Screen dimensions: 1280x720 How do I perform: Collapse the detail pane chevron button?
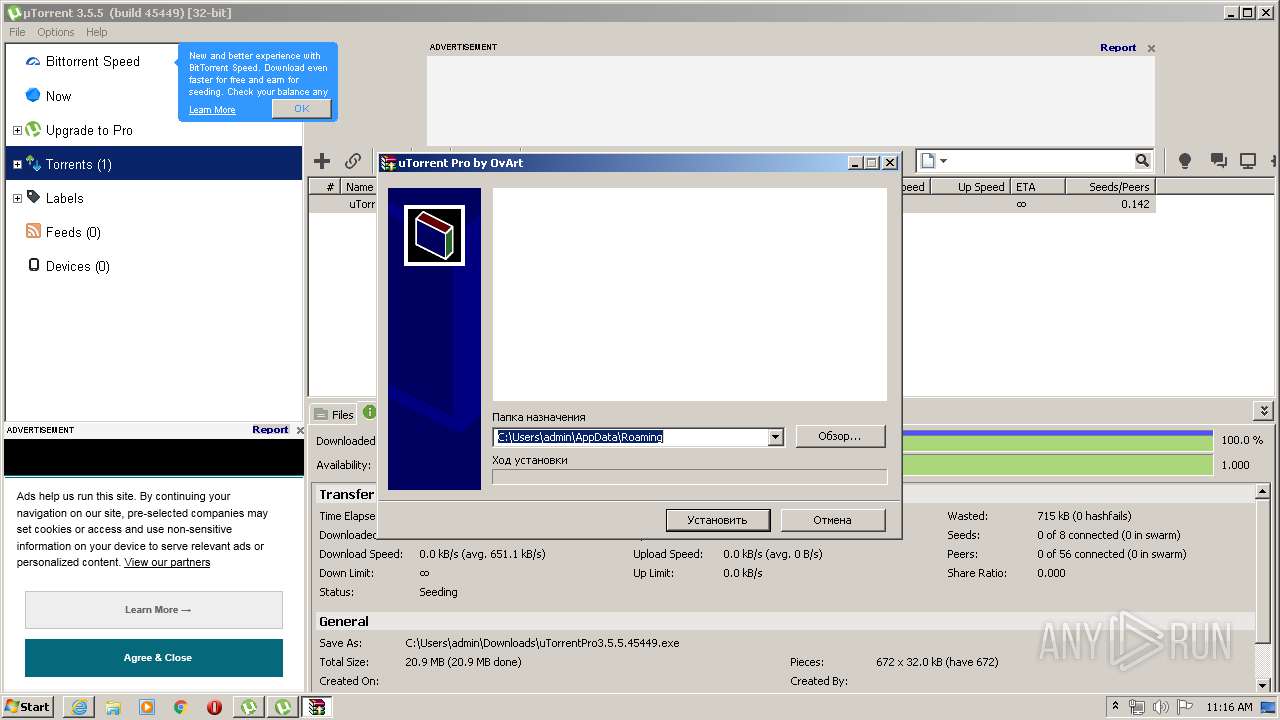[x=1264, y=411]
